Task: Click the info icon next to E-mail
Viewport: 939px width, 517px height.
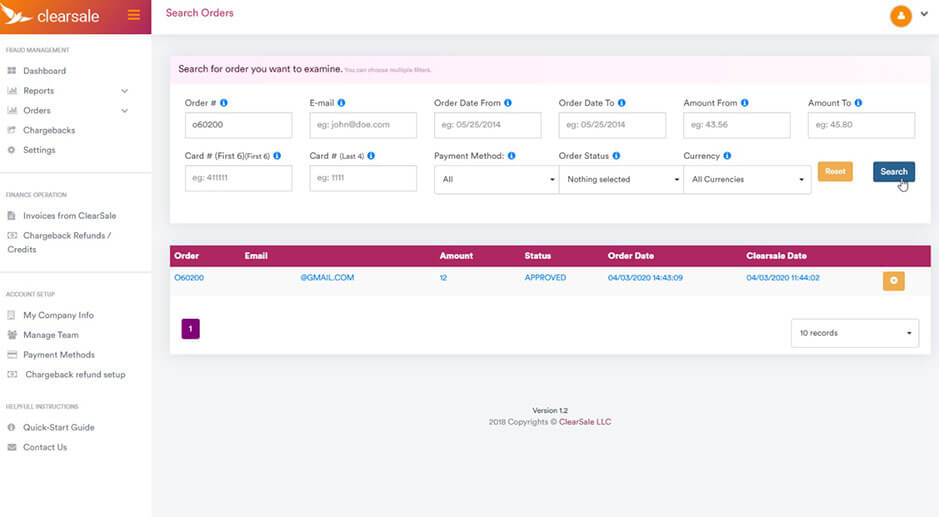Action: [x=341, y=103]
